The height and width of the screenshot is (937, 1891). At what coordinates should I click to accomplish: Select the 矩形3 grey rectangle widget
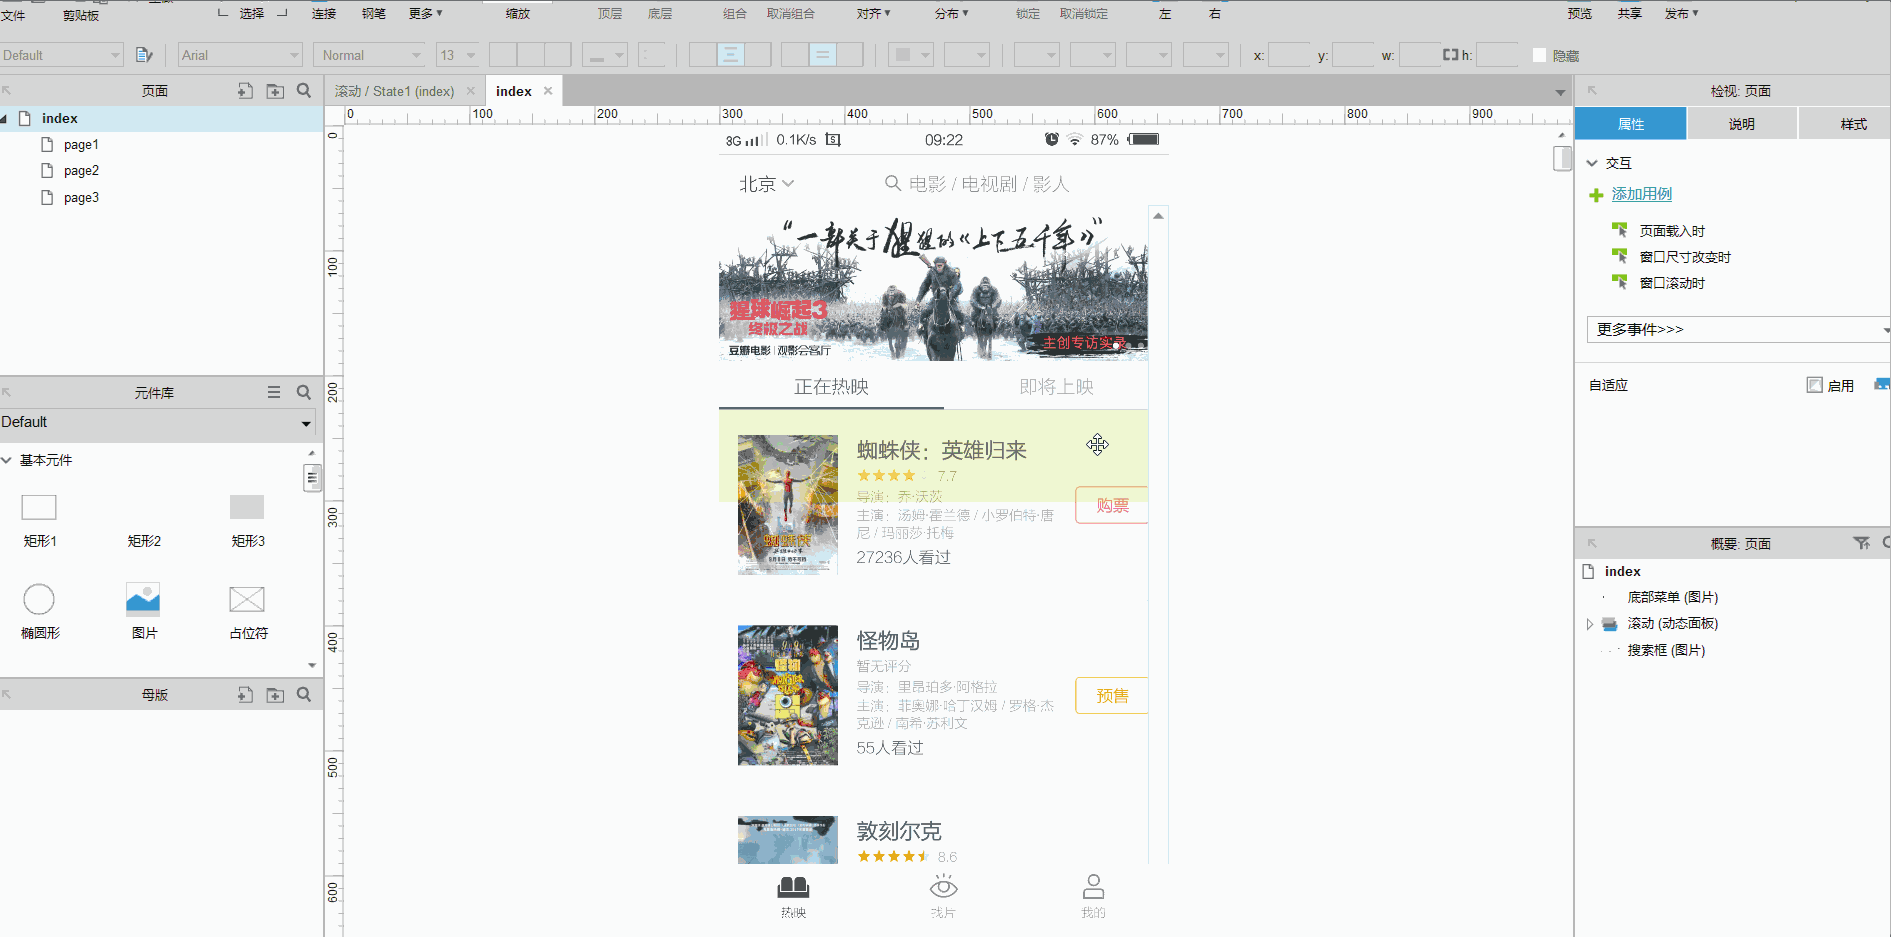tap(247, 507)
